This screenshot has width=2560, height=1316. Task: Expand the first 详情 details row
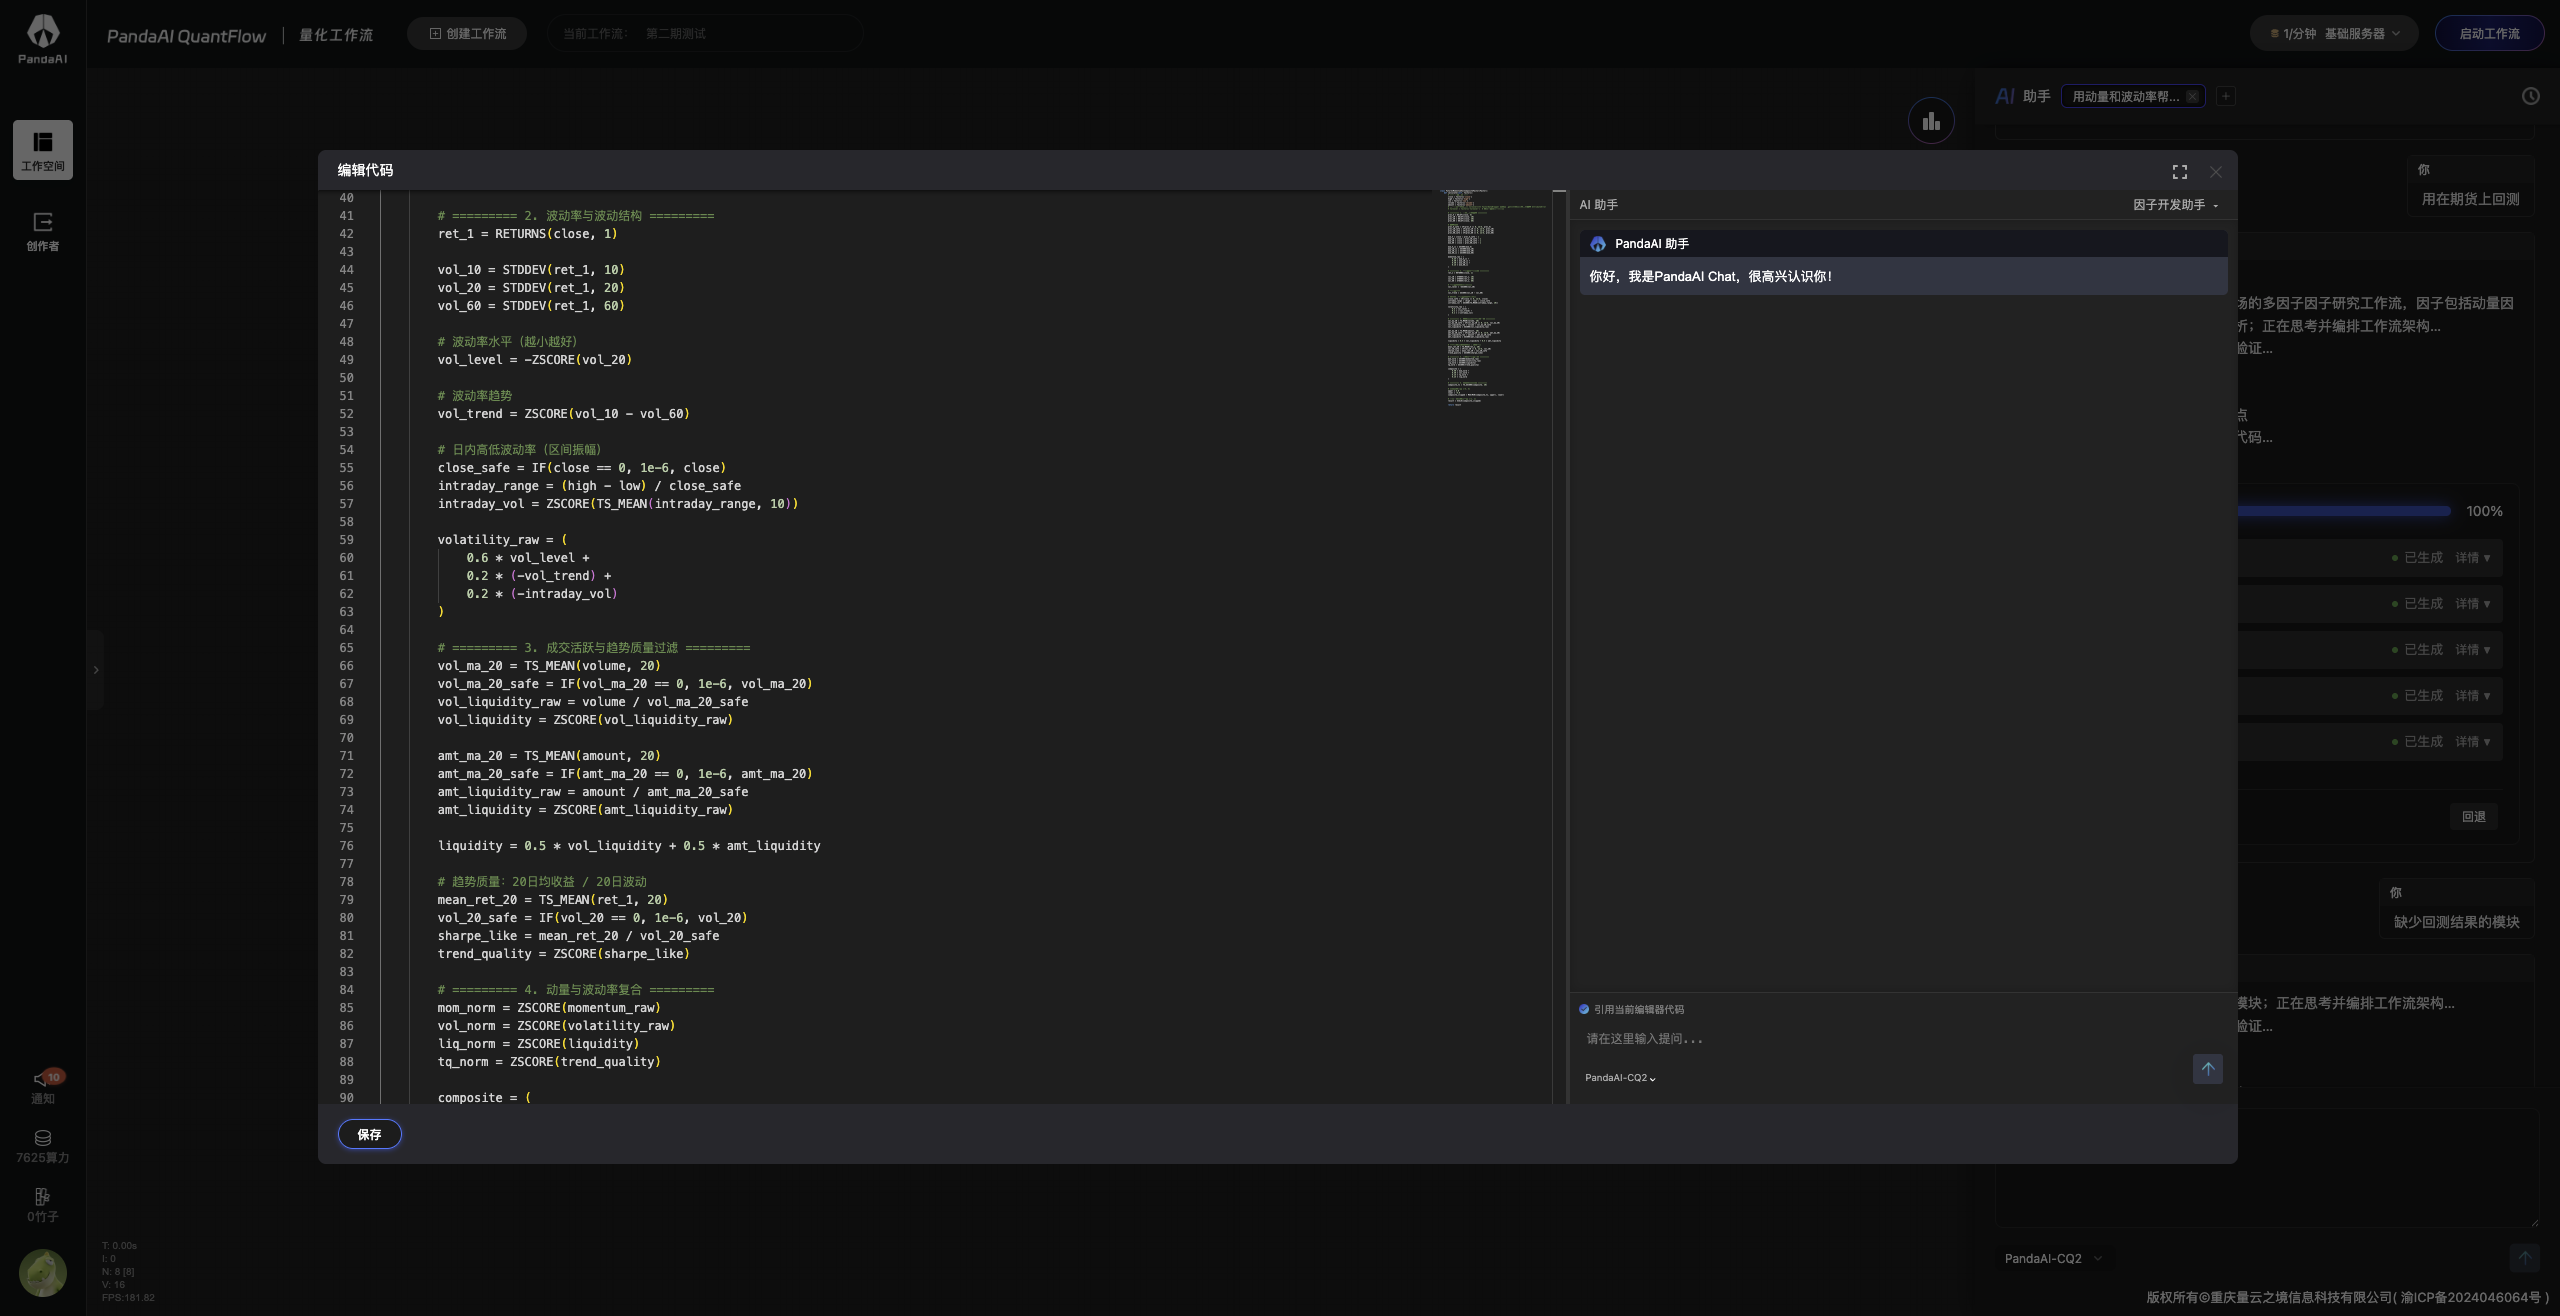2473,558
